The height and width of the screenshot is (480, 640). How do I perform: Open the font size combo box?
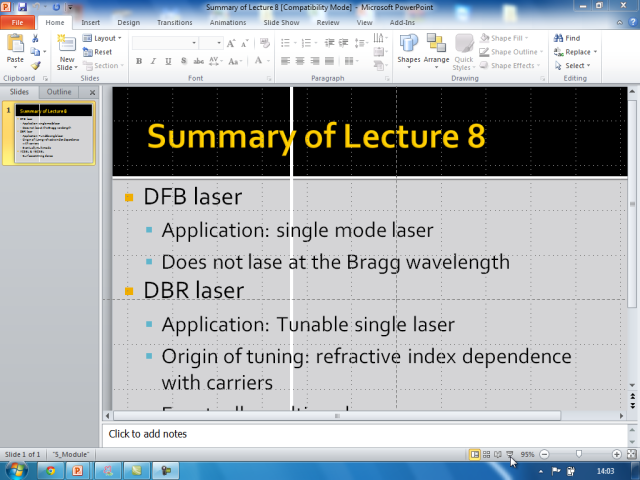(x=219, y=43)
